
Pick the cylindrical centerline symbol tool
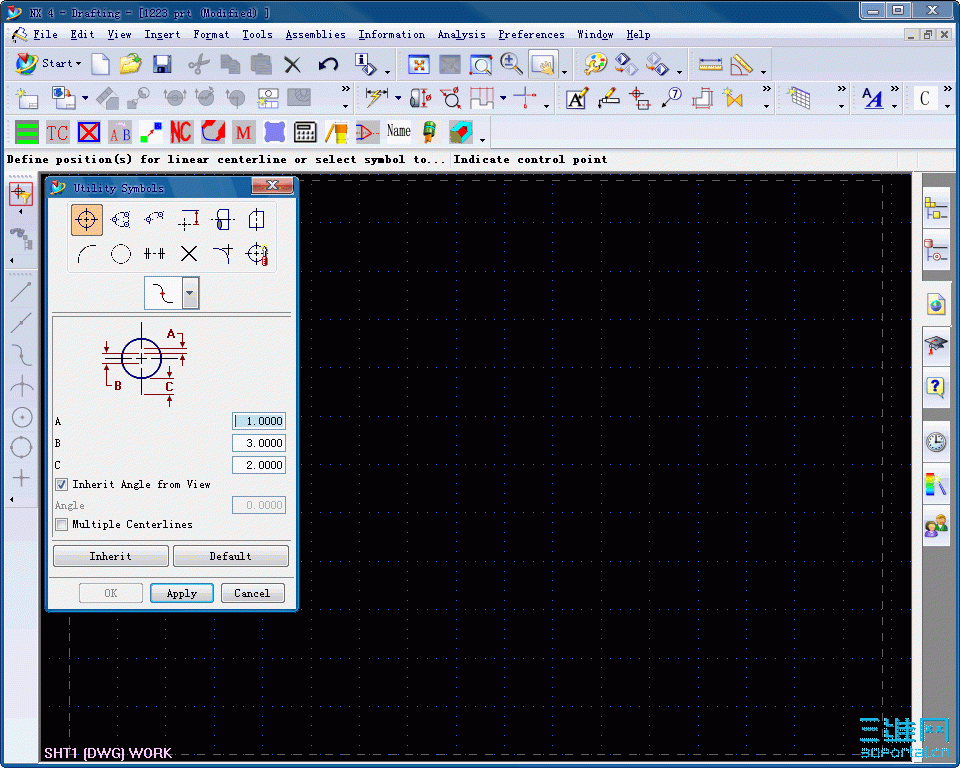click(255, 219)
